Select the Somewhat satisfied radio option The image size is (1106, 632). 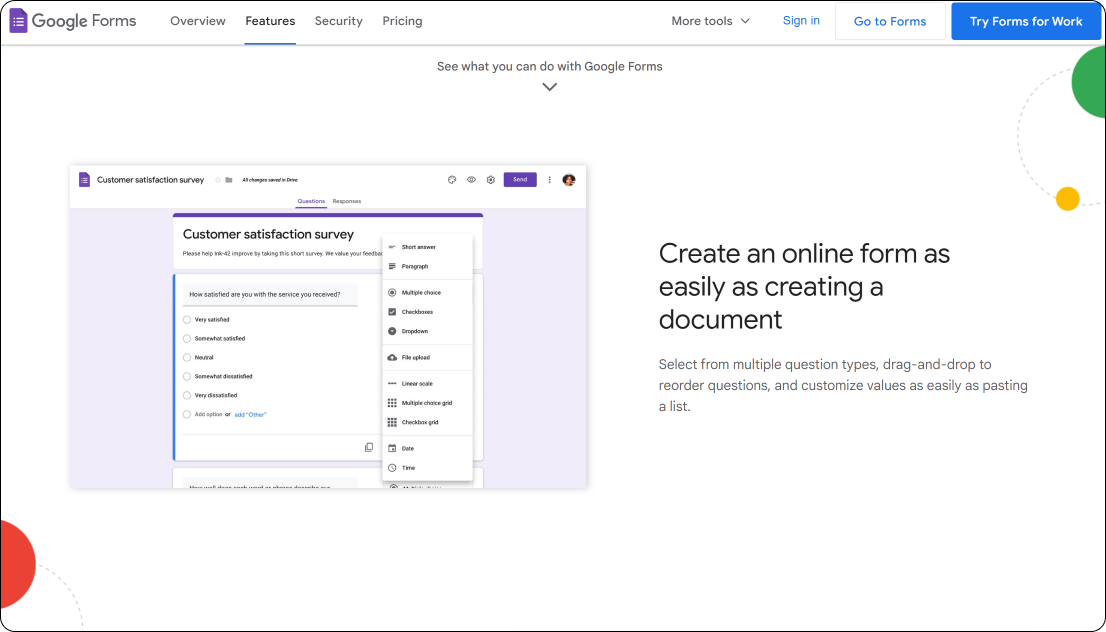coord(187,339)
